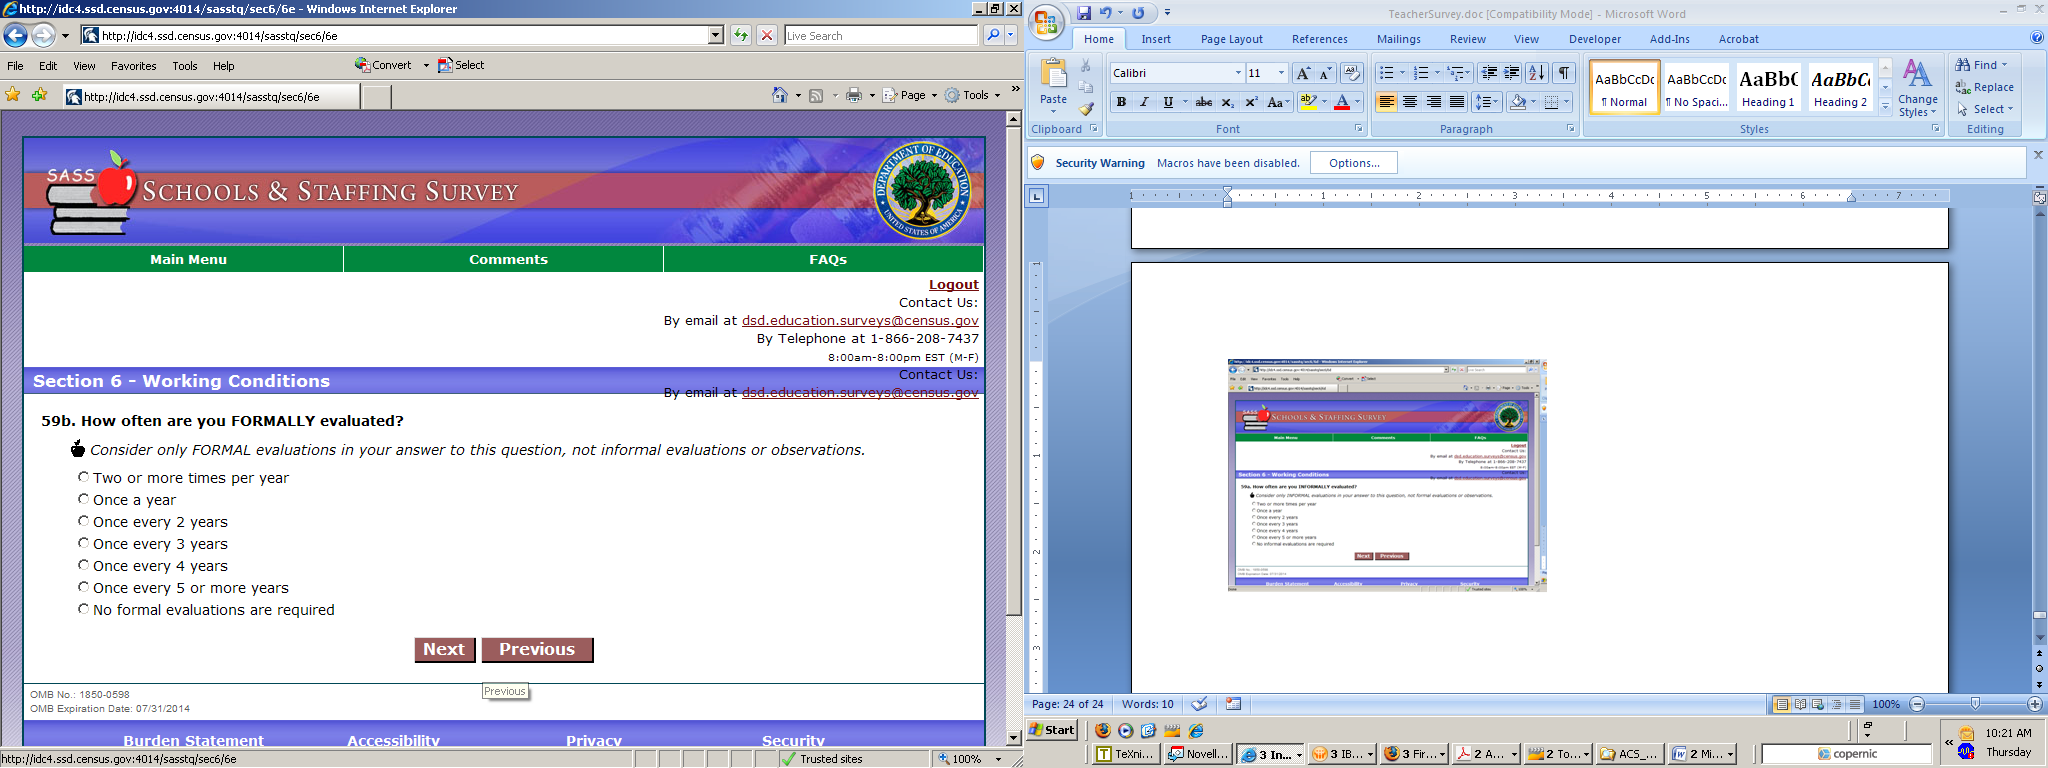Stop loading with the red X icon
This screenshot has height=768, width=2048.
767,36
